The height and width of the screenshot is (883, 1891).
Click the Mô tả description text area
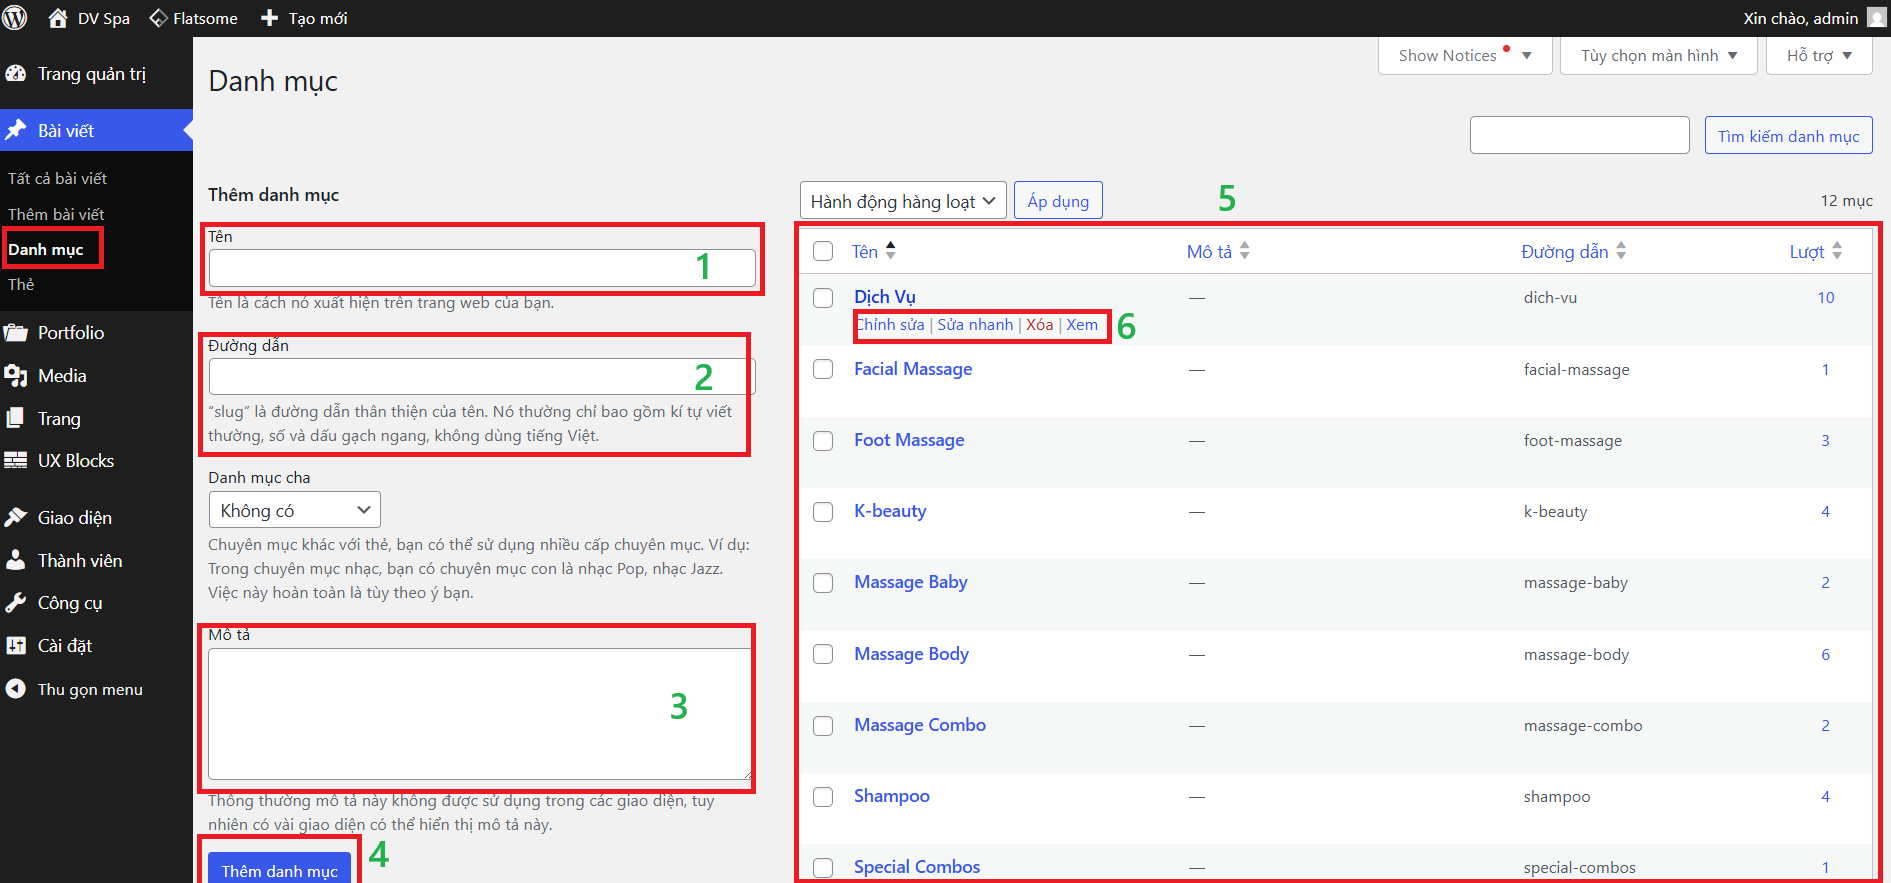point(479,713)
